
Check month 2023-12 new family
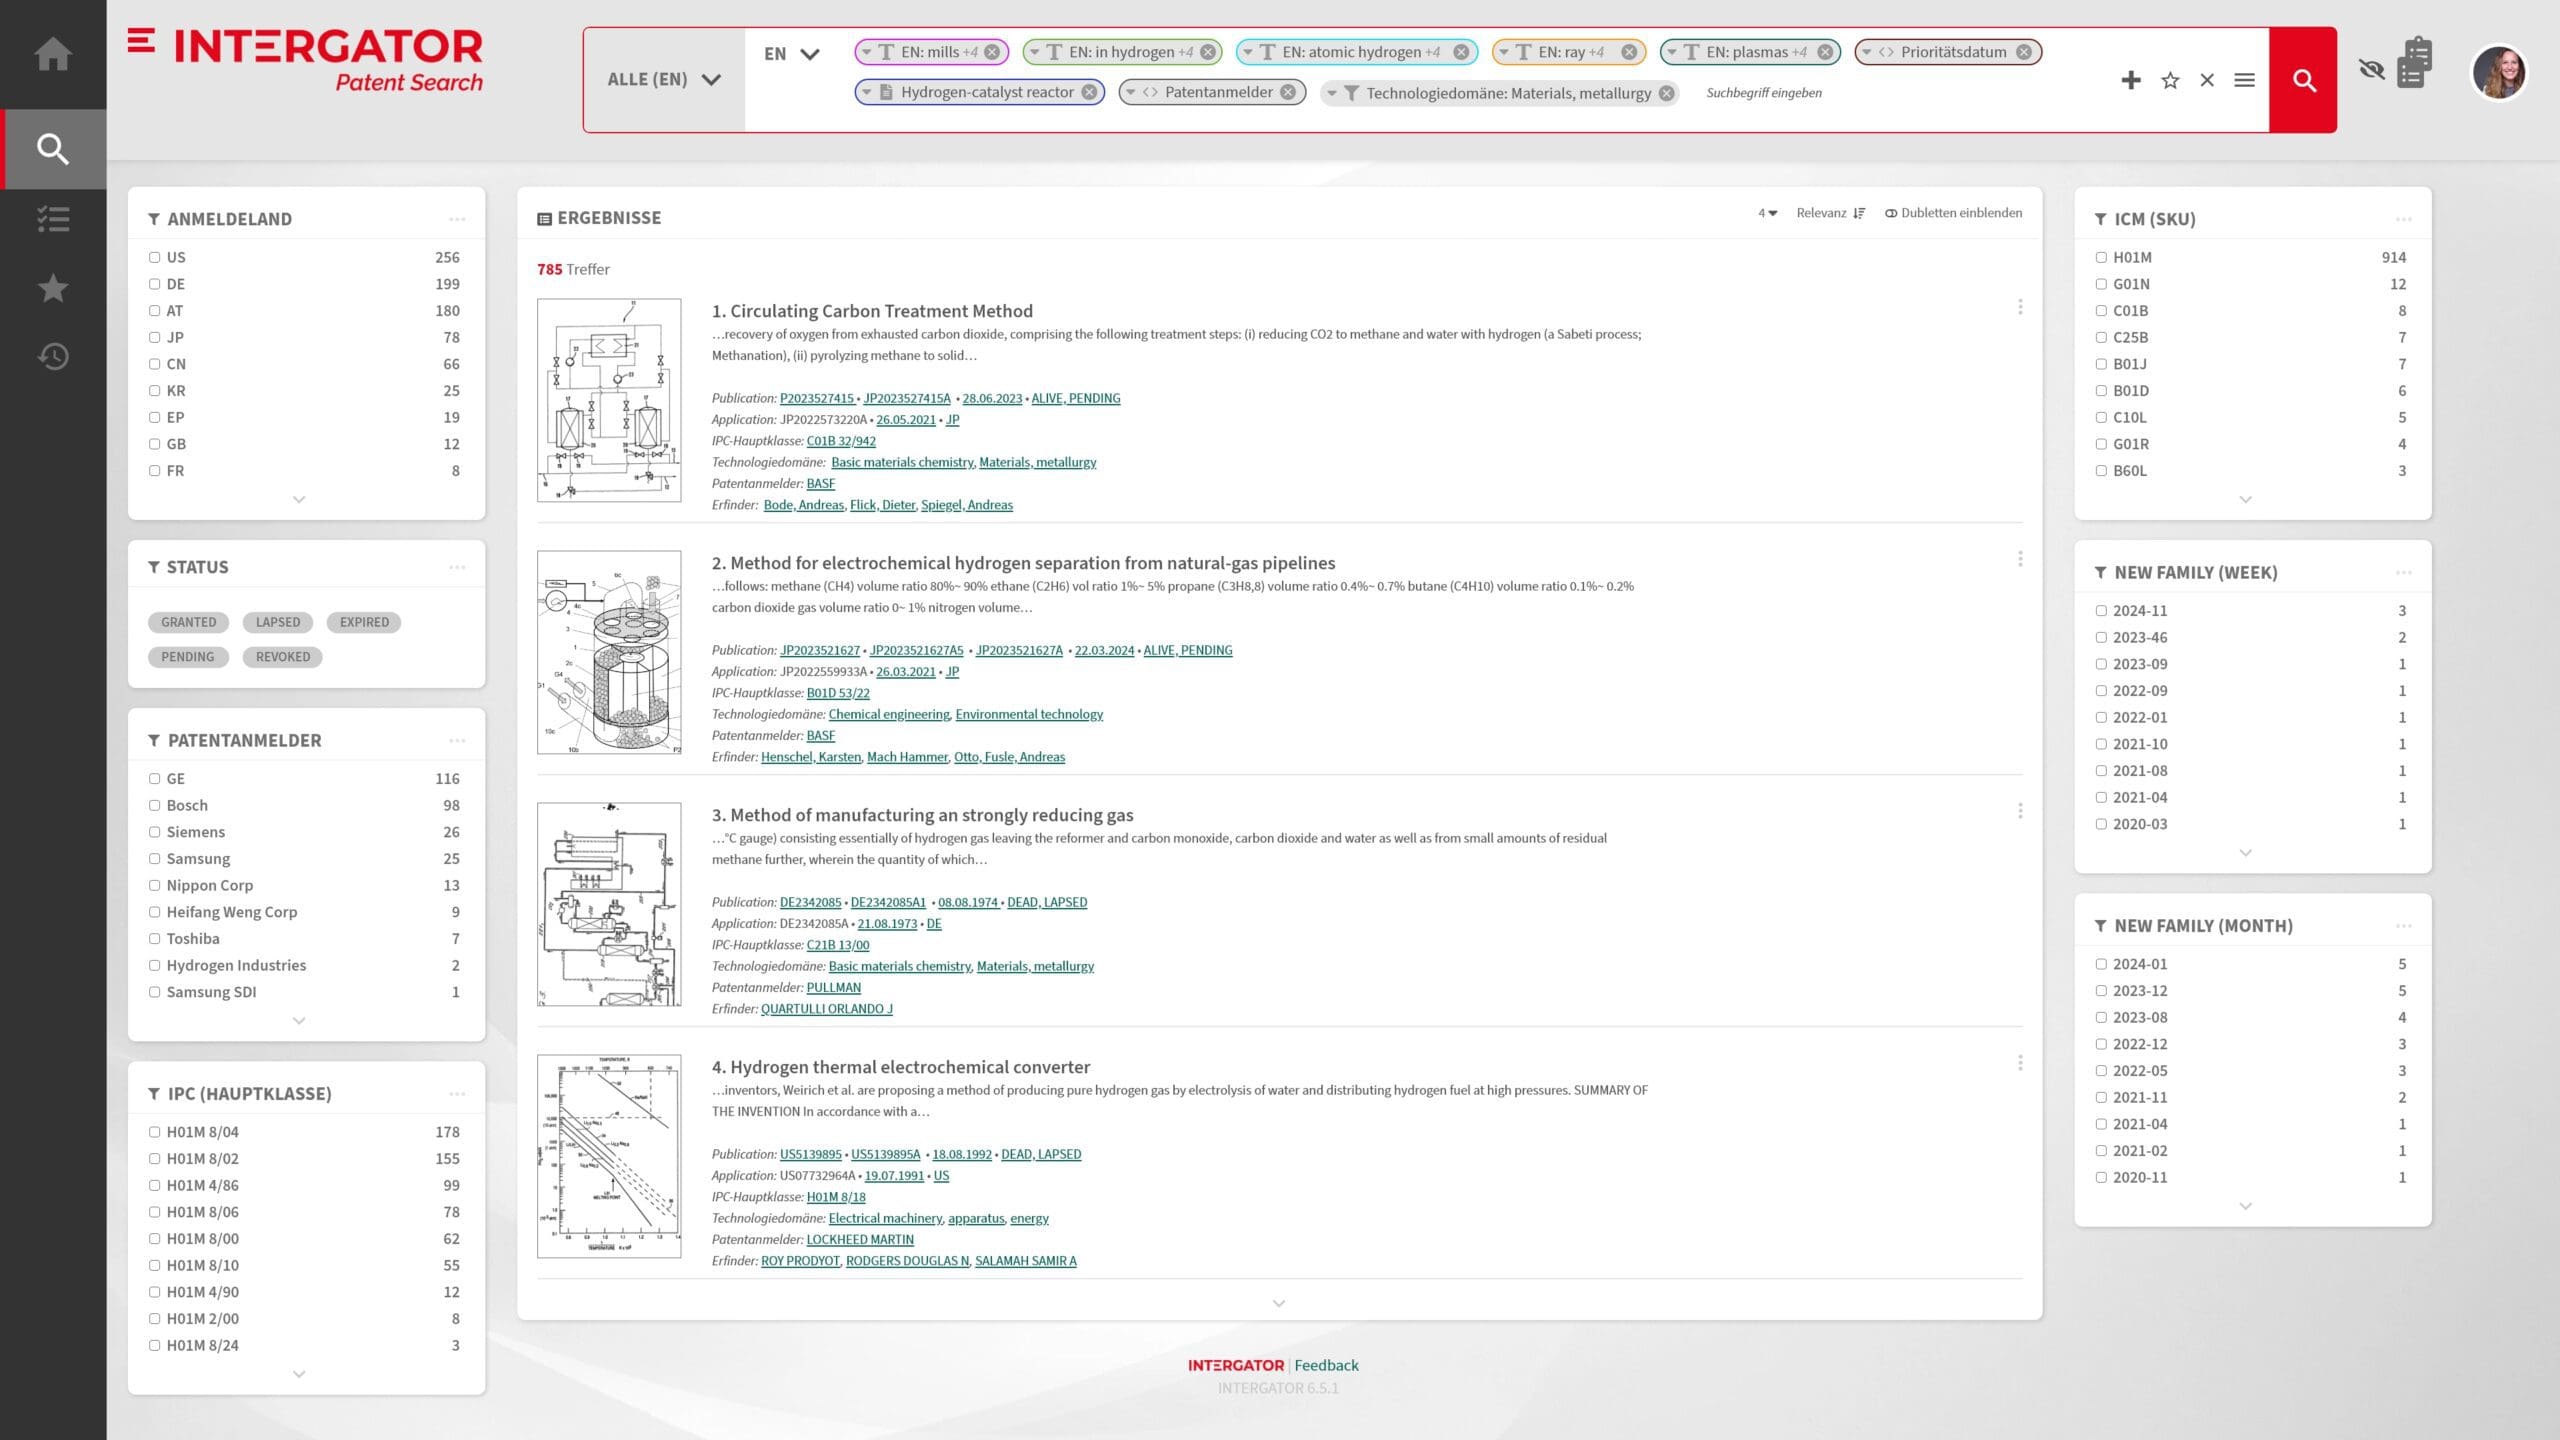pos(2101,990)
